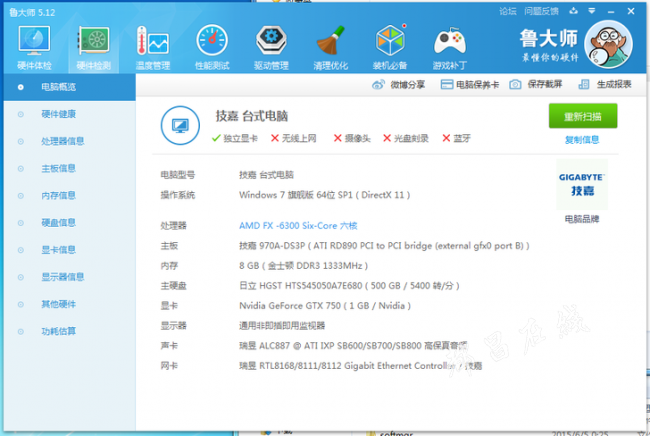Click 无线上网 status indicator
Image resolution: width=650 pixels, height=436 pixels.
click(293, 138)
